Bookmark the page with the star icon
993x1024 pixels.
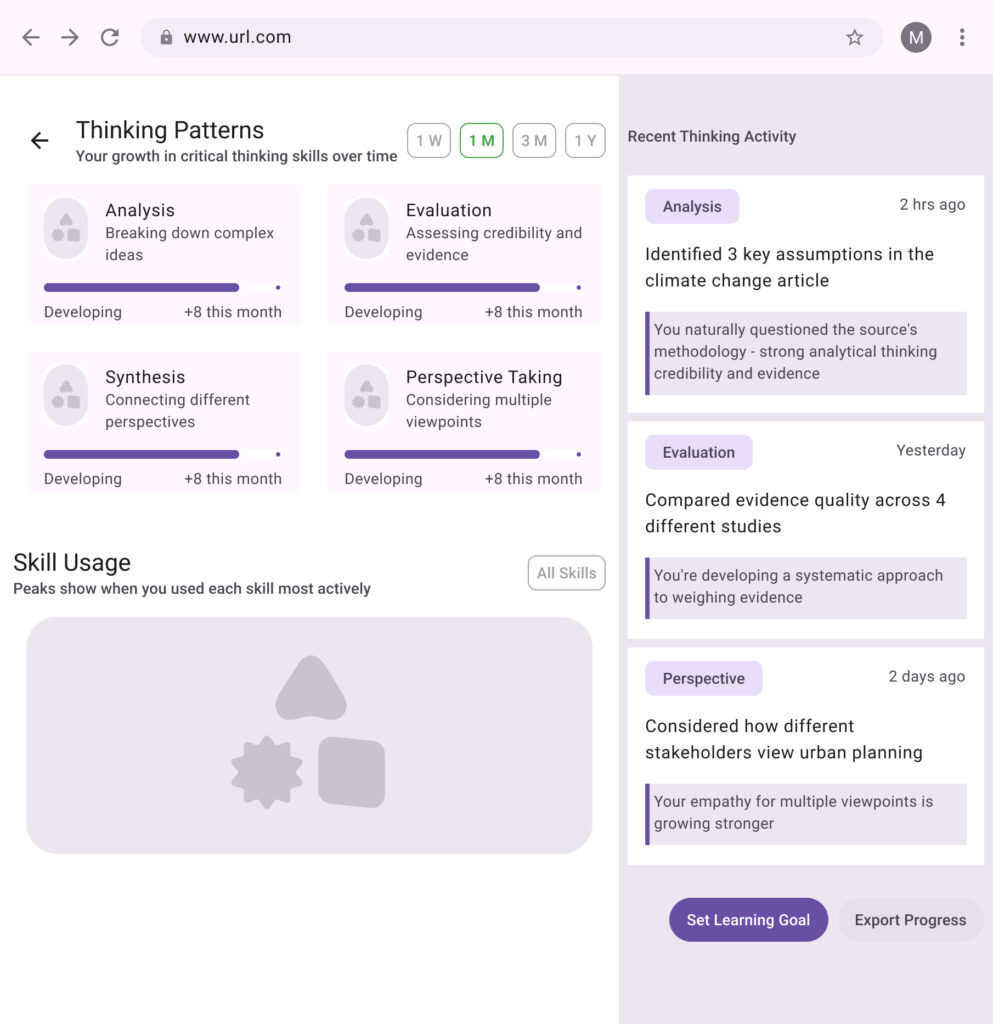854,38
